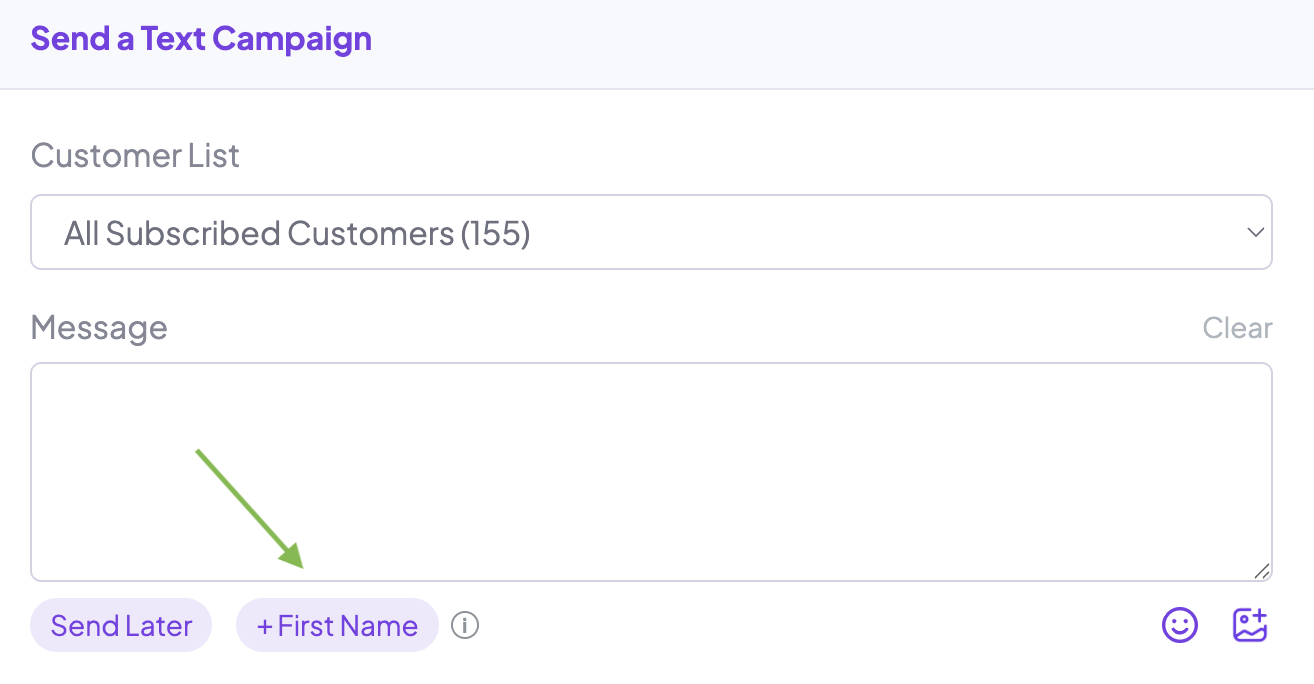Image resolution: width=1314 pixels, height=684 pixels.
Task: Click the Customer List label
Action: 135,156
